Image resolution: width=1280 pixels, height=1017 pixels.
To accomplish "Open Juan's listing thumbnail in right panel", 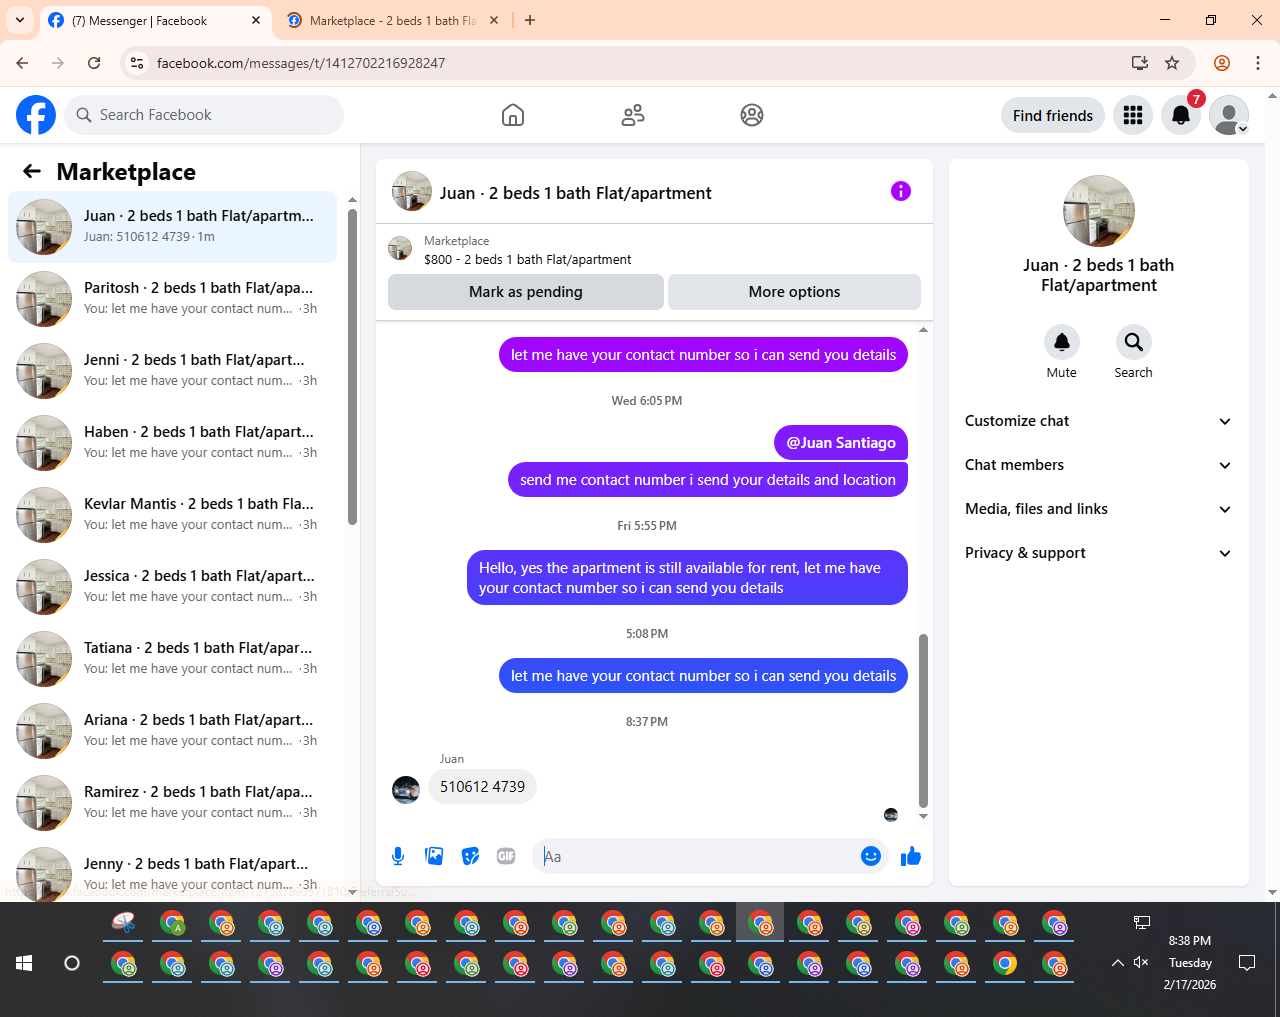I will [x=1099, y=211].
